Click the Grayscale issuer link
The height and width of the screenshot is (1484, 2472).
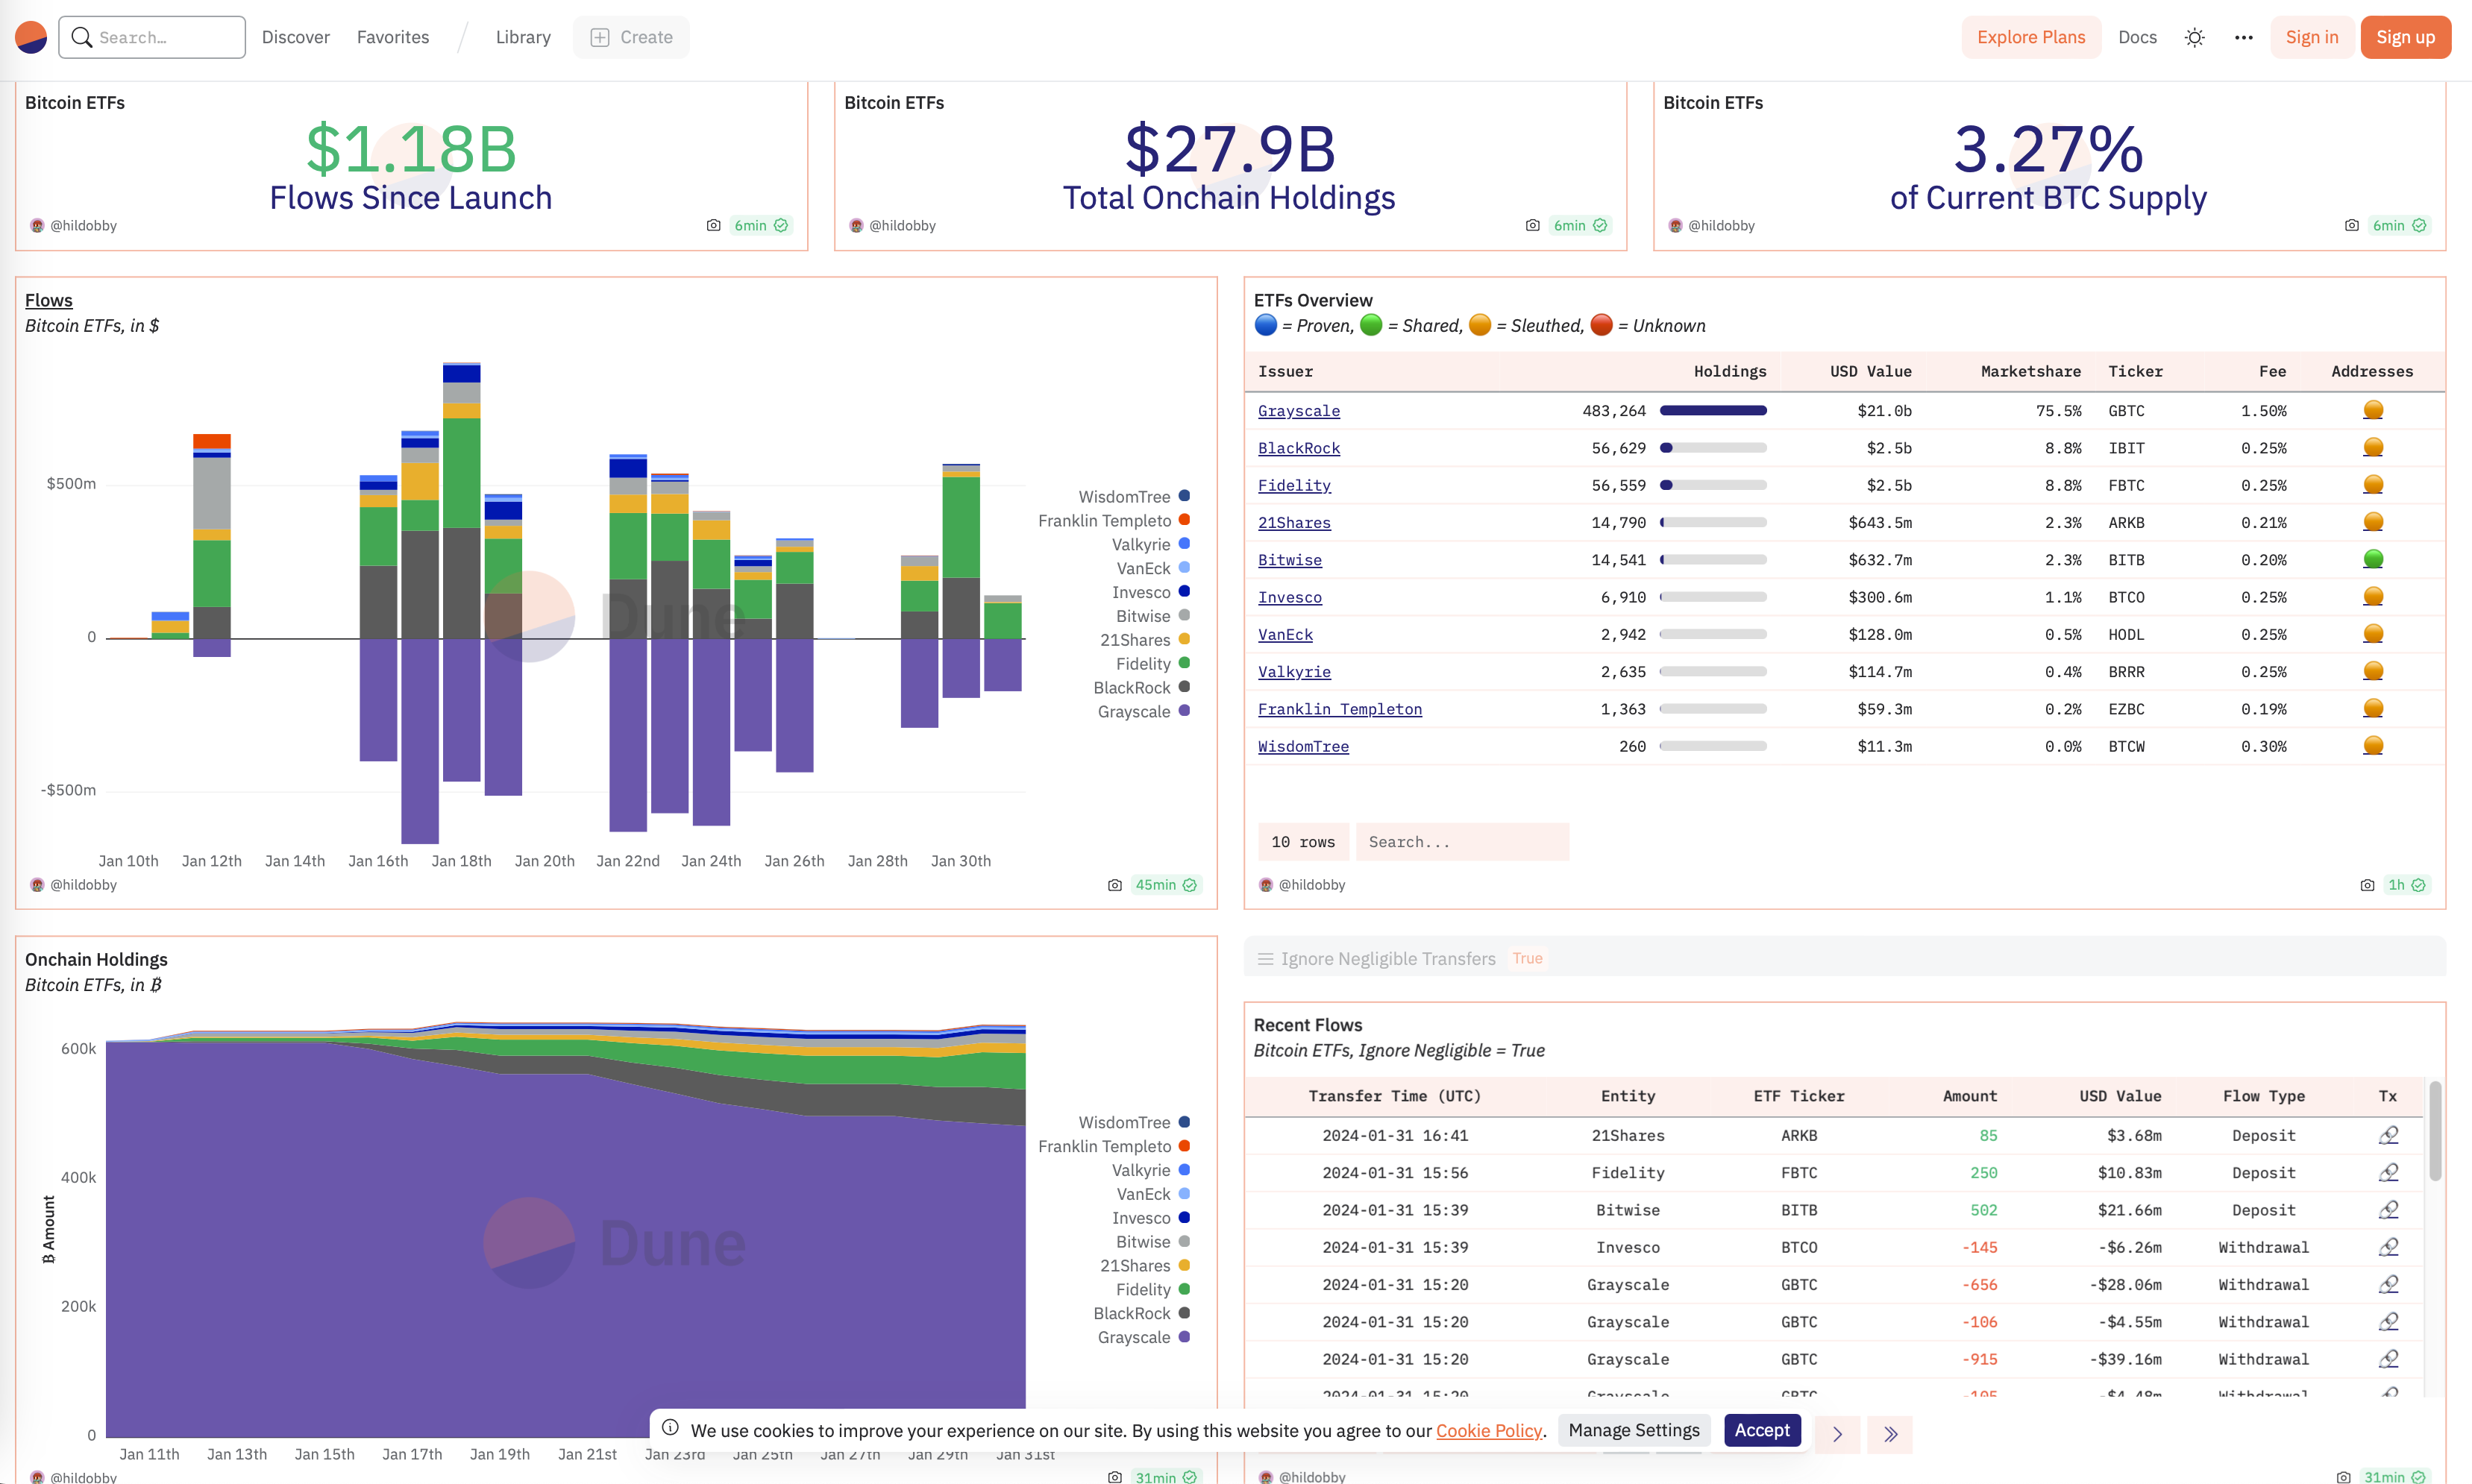[x=1298, y=410]
